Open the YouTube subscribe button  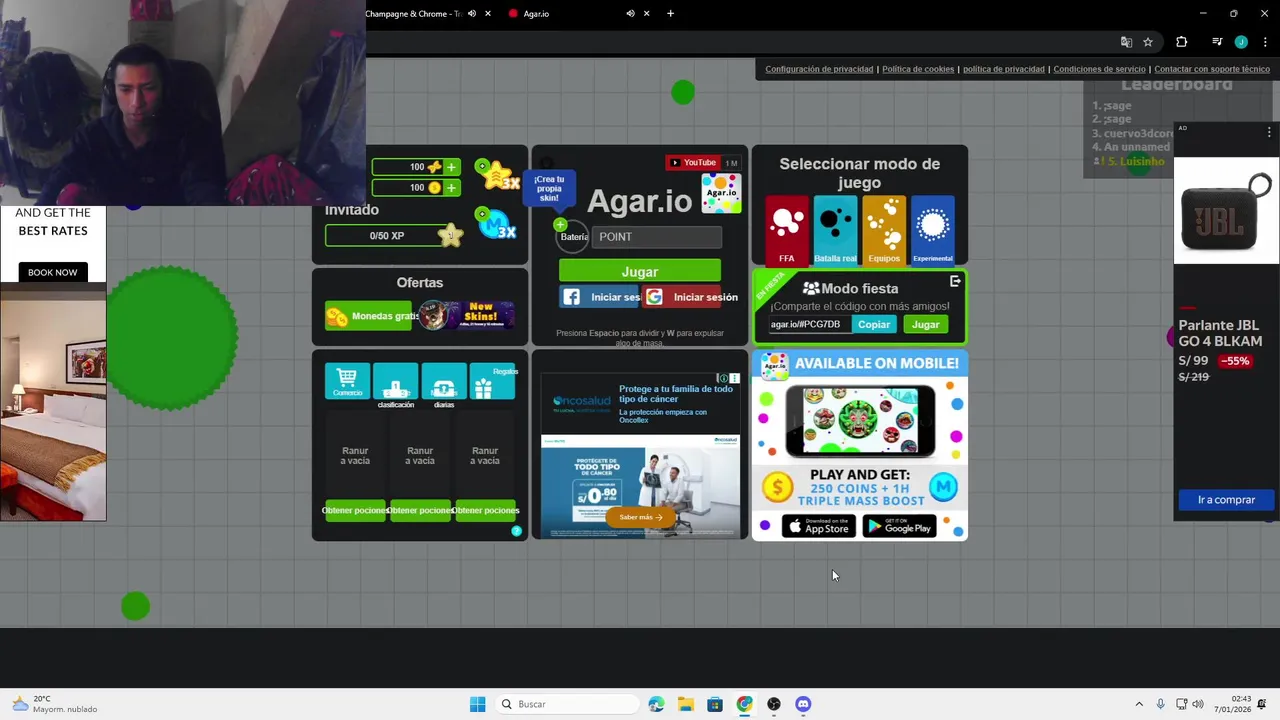tap(693, 163)
